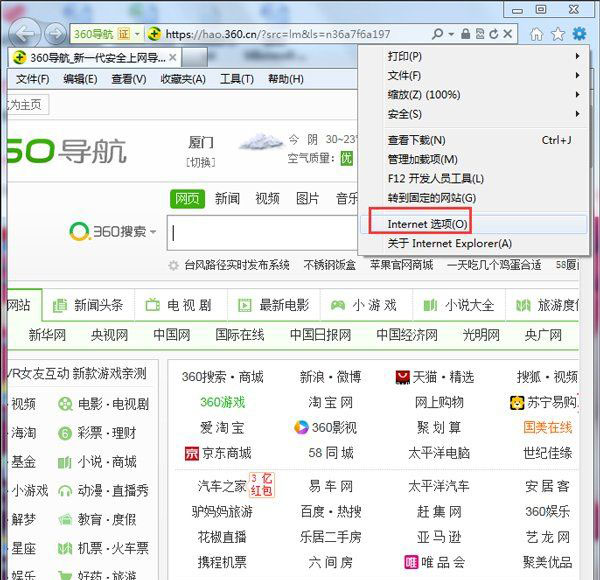
Task: Select 转到固定的网站(G)
Action: tap(474, 198)
